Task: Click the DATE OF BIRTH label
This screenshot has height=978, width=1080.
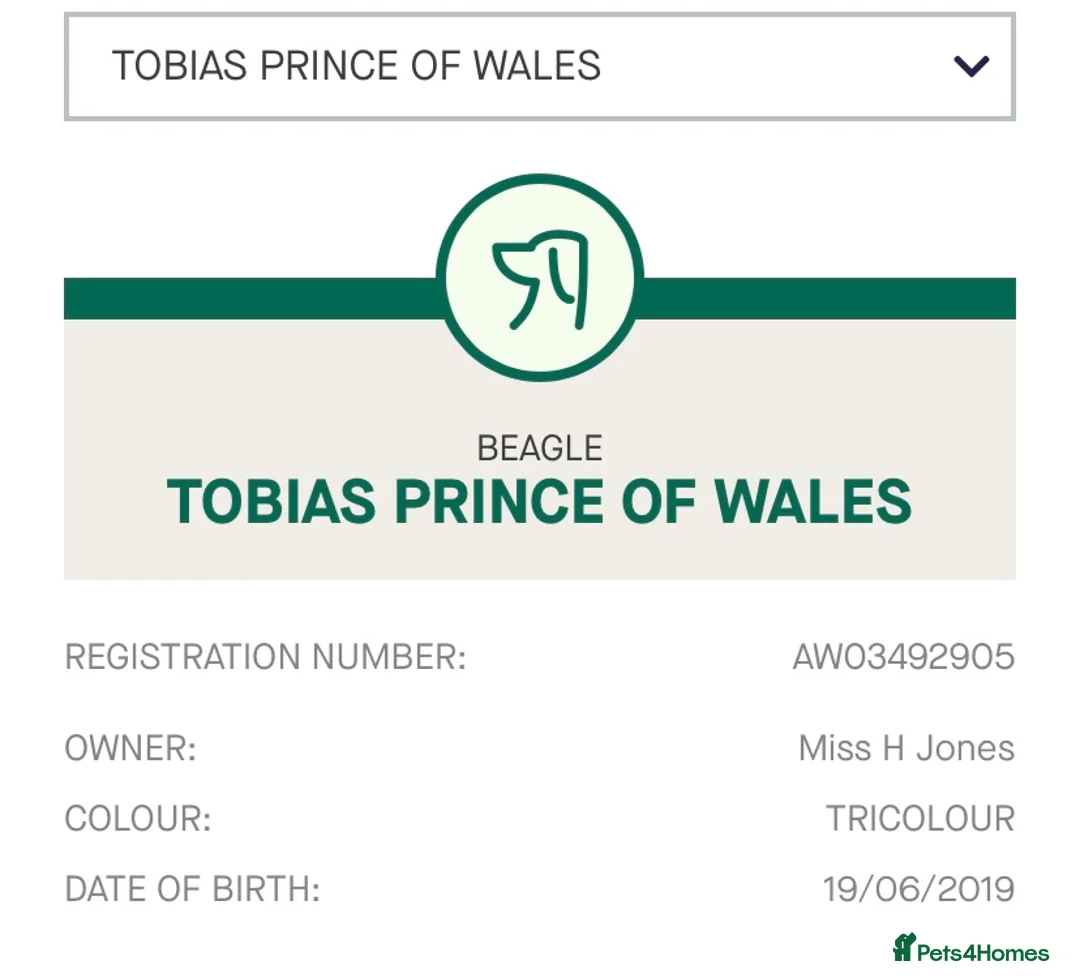Action: click(192, 889)
